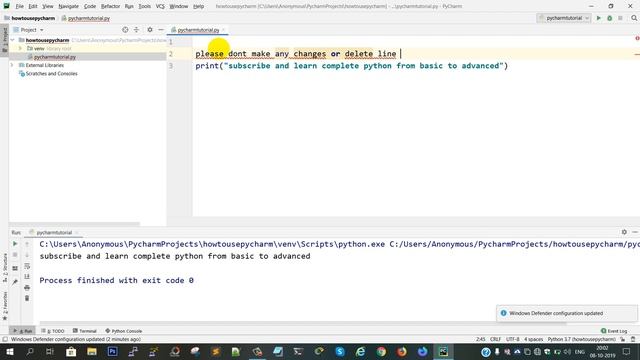Click stop icon in the Run panel
Screen dimensions: 640x360
pyautogui.click(x=15, y=255)
